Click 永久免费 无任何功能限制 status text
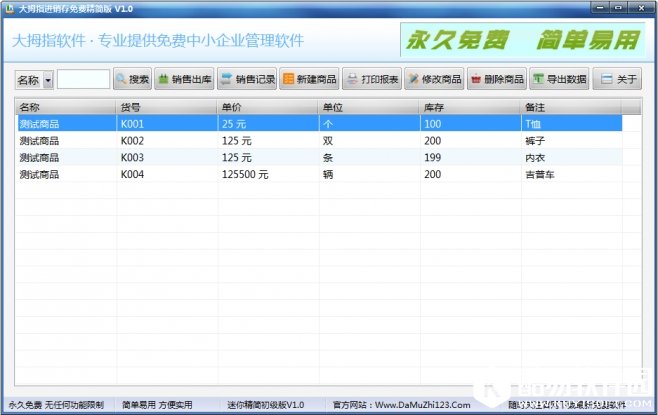This screenshot has width=658, height=415. [56, 405]
